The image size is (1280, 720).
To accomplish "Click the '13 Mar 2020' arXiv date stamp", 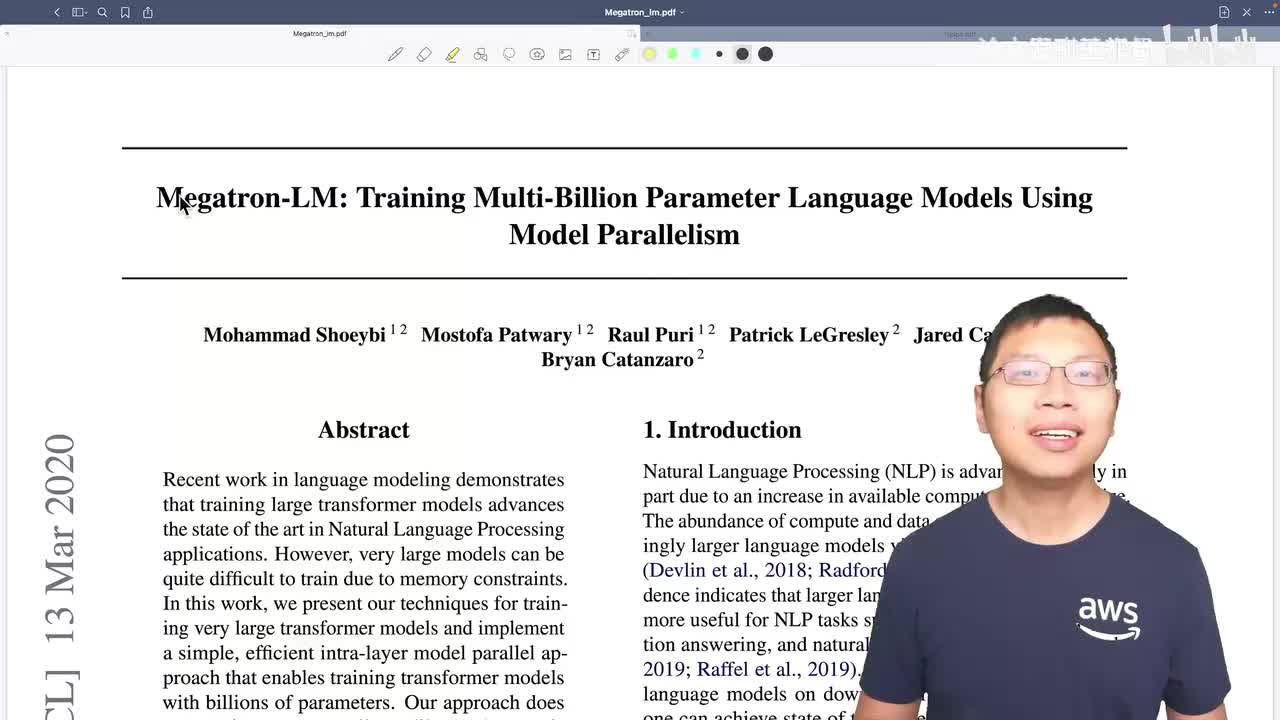I will pyautogui.click(x=60, y=538).
